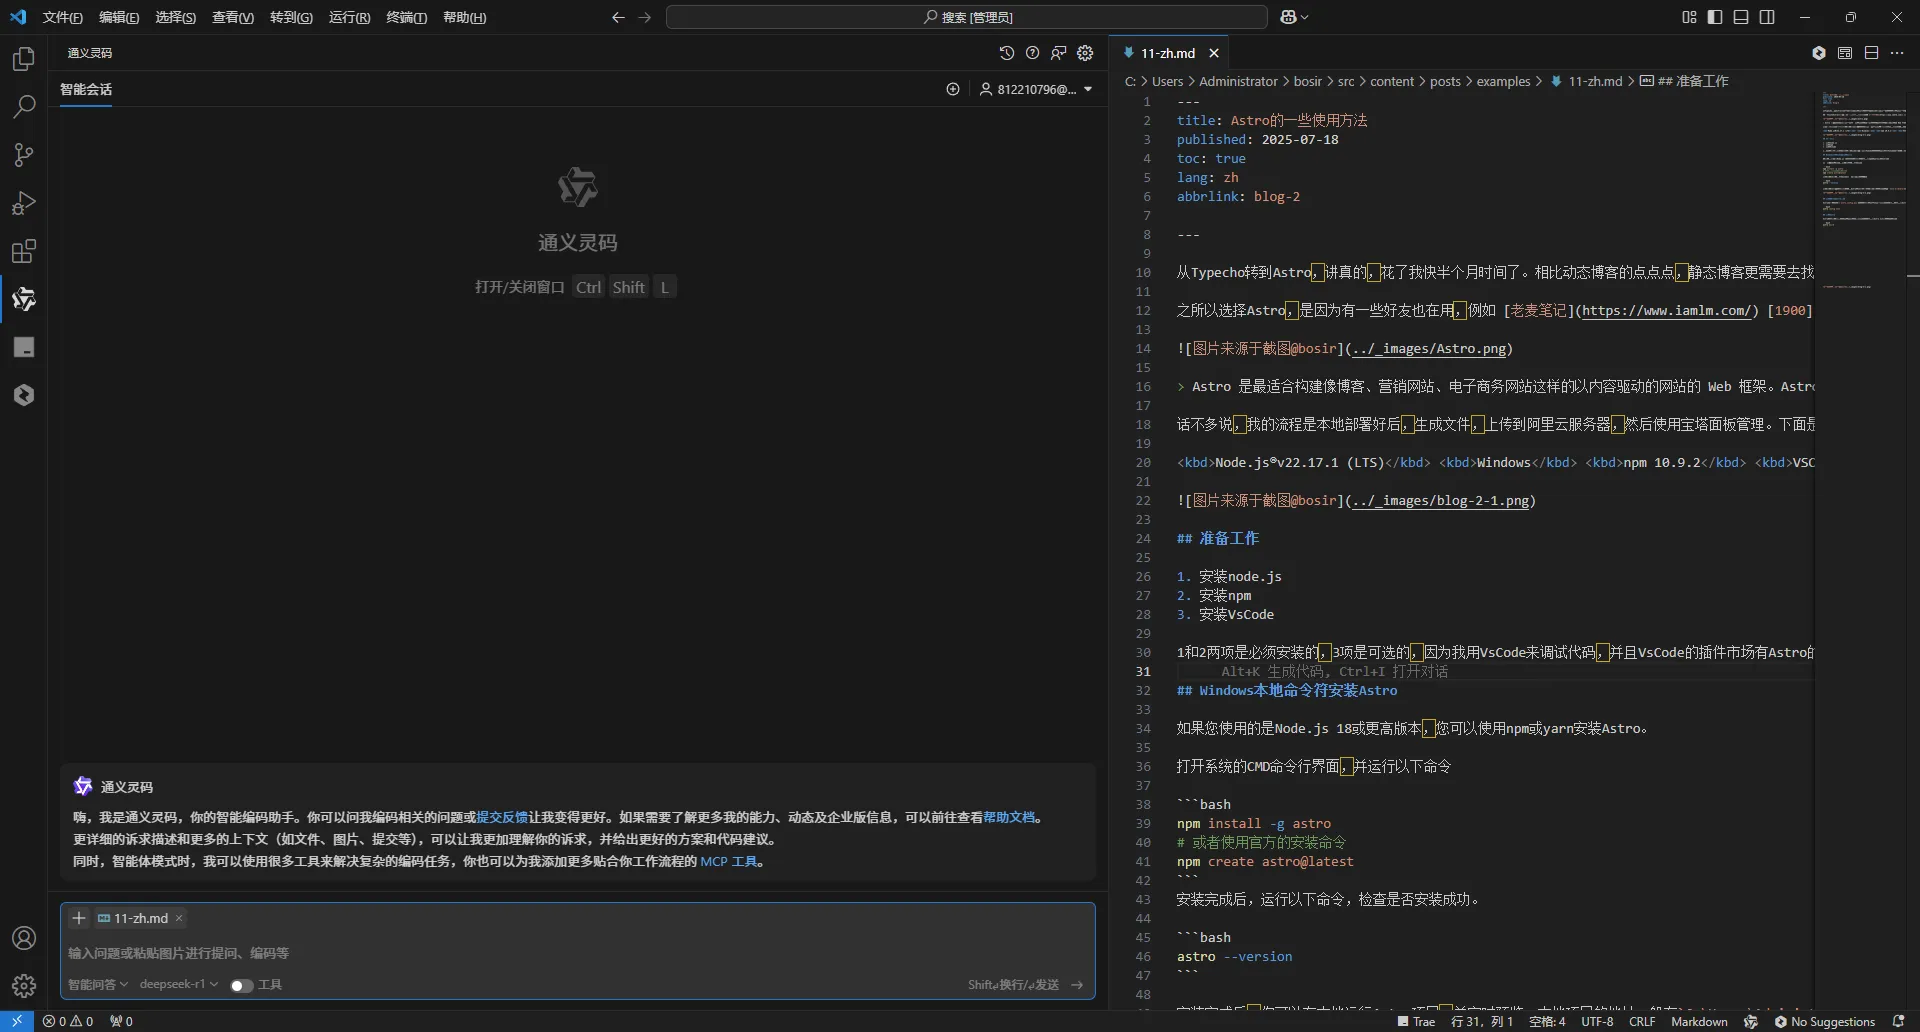1920x1032 pixels.
Task: Select the Tongyi Lingma icon in activity bar
Action: click(24, 299)
